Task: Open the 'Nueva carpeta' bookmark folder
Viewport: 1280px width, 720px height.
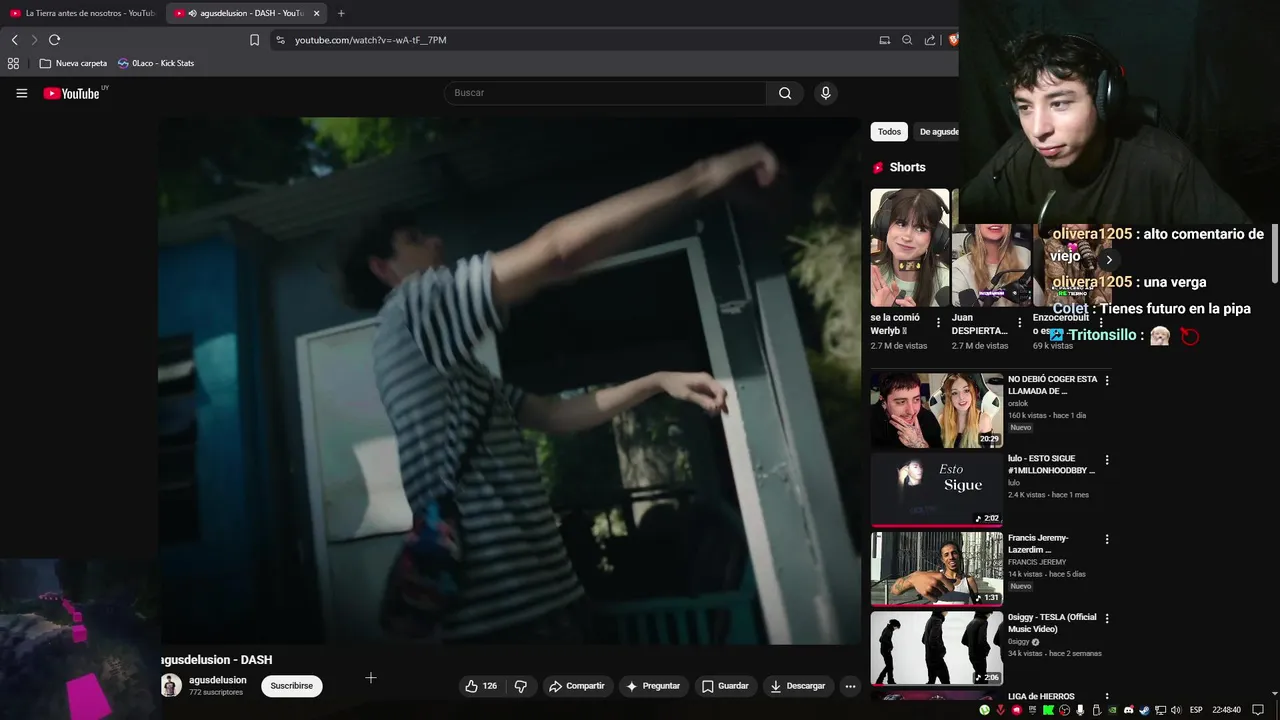Action: (73, 63)
